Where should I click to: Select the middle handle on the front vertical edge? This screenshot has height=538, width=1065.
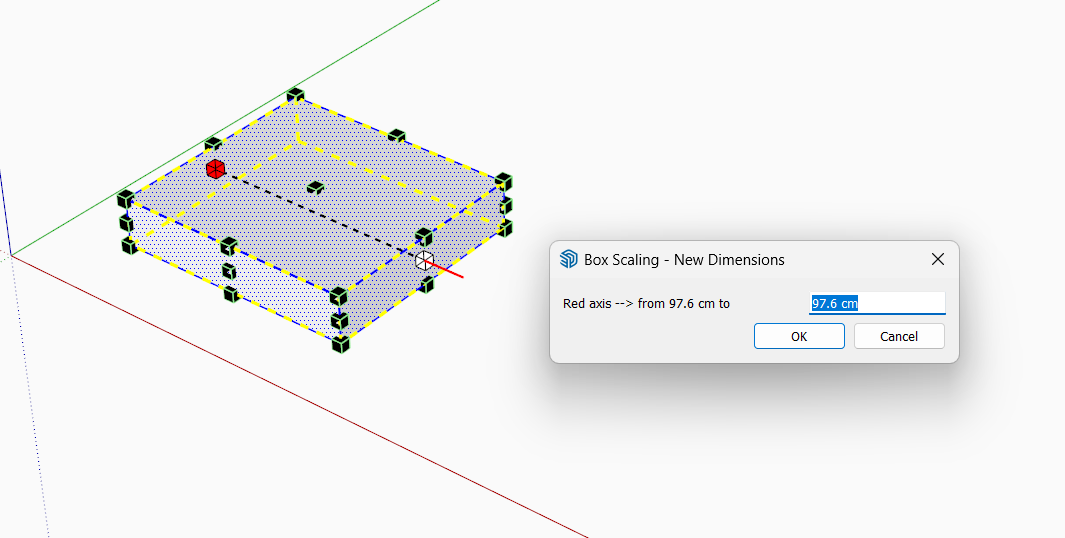tap(340, 321)
